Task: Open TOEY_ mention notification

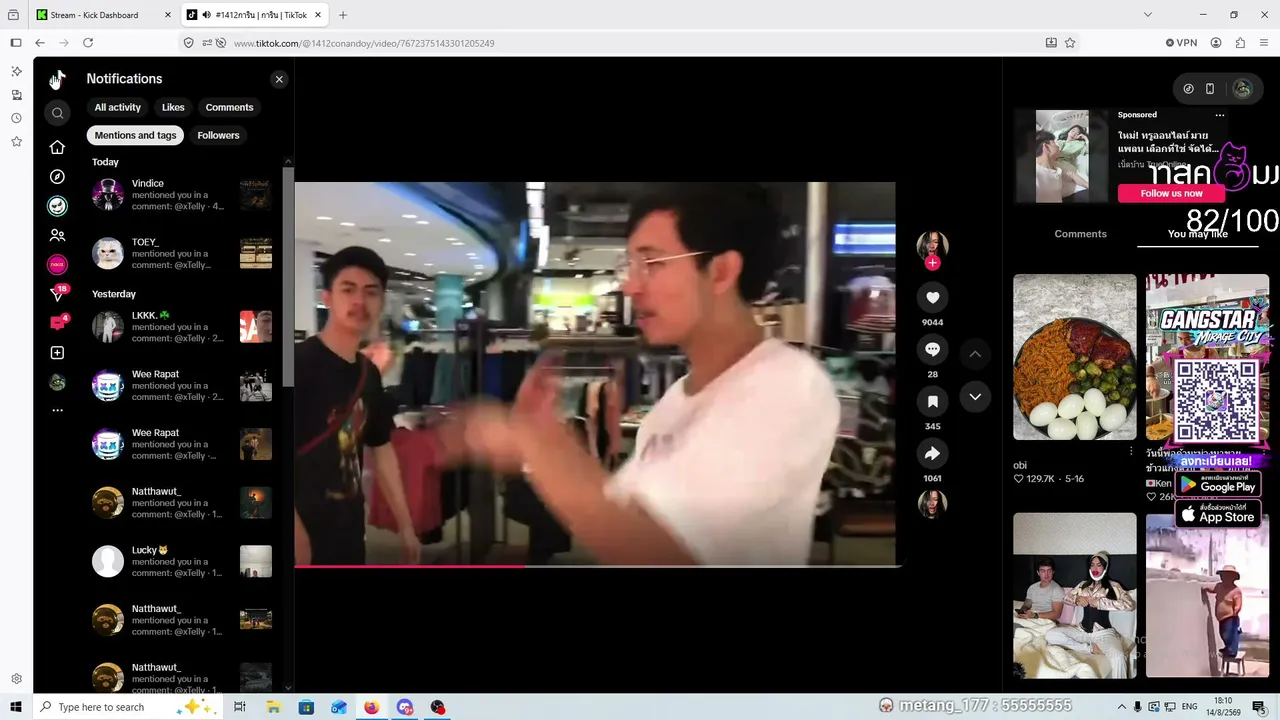Action: point(182,253)
